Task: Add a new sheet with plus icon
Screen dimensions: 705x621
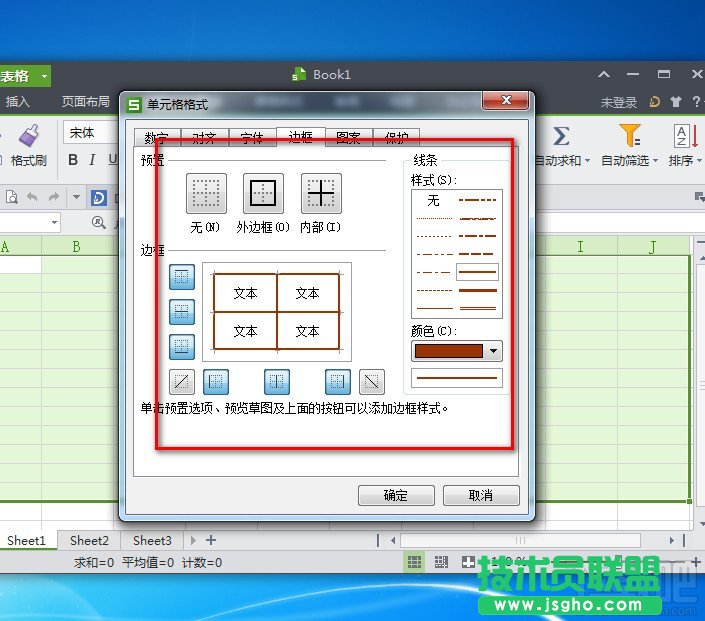Action: click(211, 540)
